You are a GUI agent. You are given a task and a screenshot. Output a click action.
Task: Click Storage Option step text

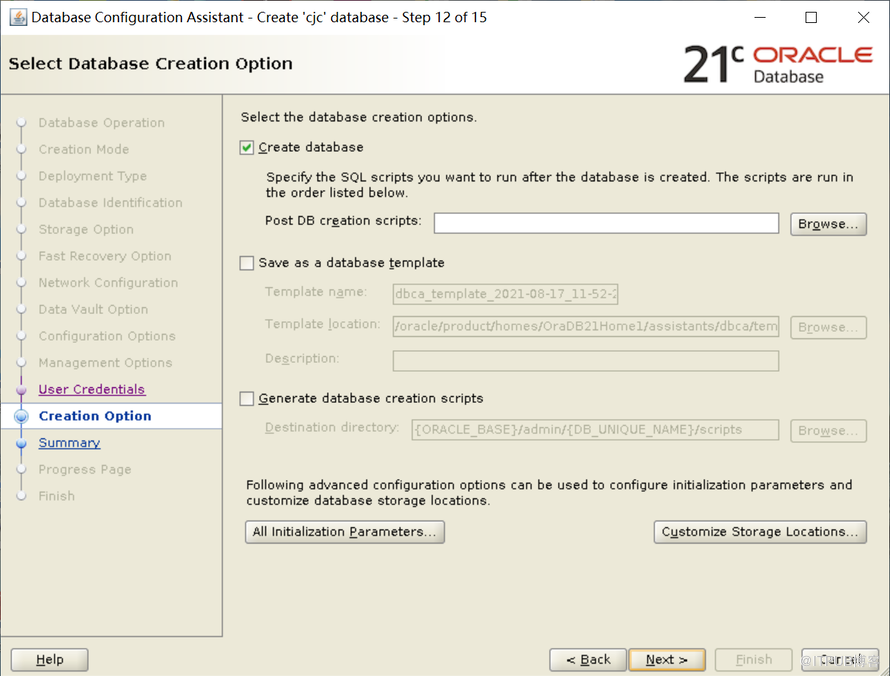coord(86,229)
